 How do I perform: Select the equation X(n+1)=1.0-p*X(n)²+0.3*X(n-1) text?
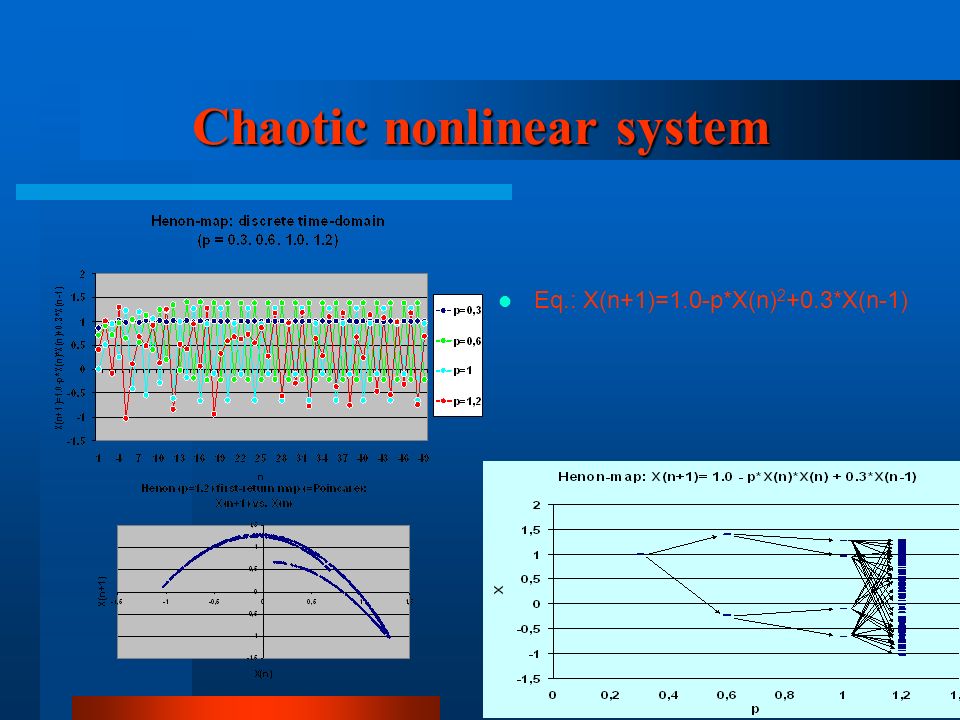(721, 301)
